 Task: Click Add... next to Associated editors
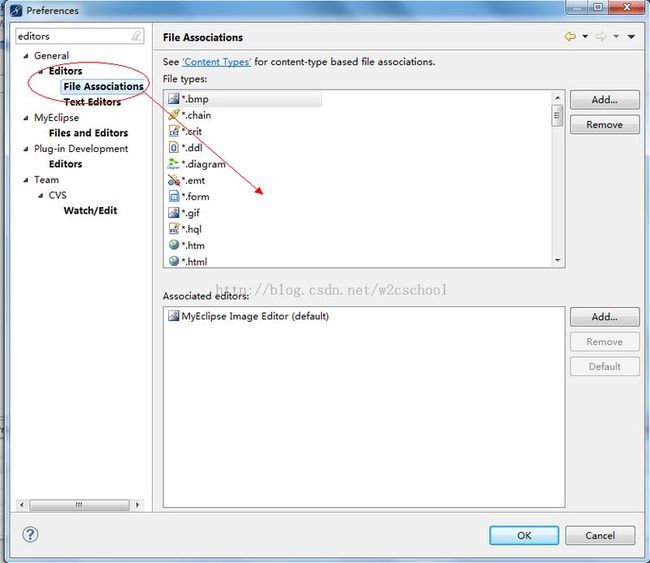pos(604,317)
